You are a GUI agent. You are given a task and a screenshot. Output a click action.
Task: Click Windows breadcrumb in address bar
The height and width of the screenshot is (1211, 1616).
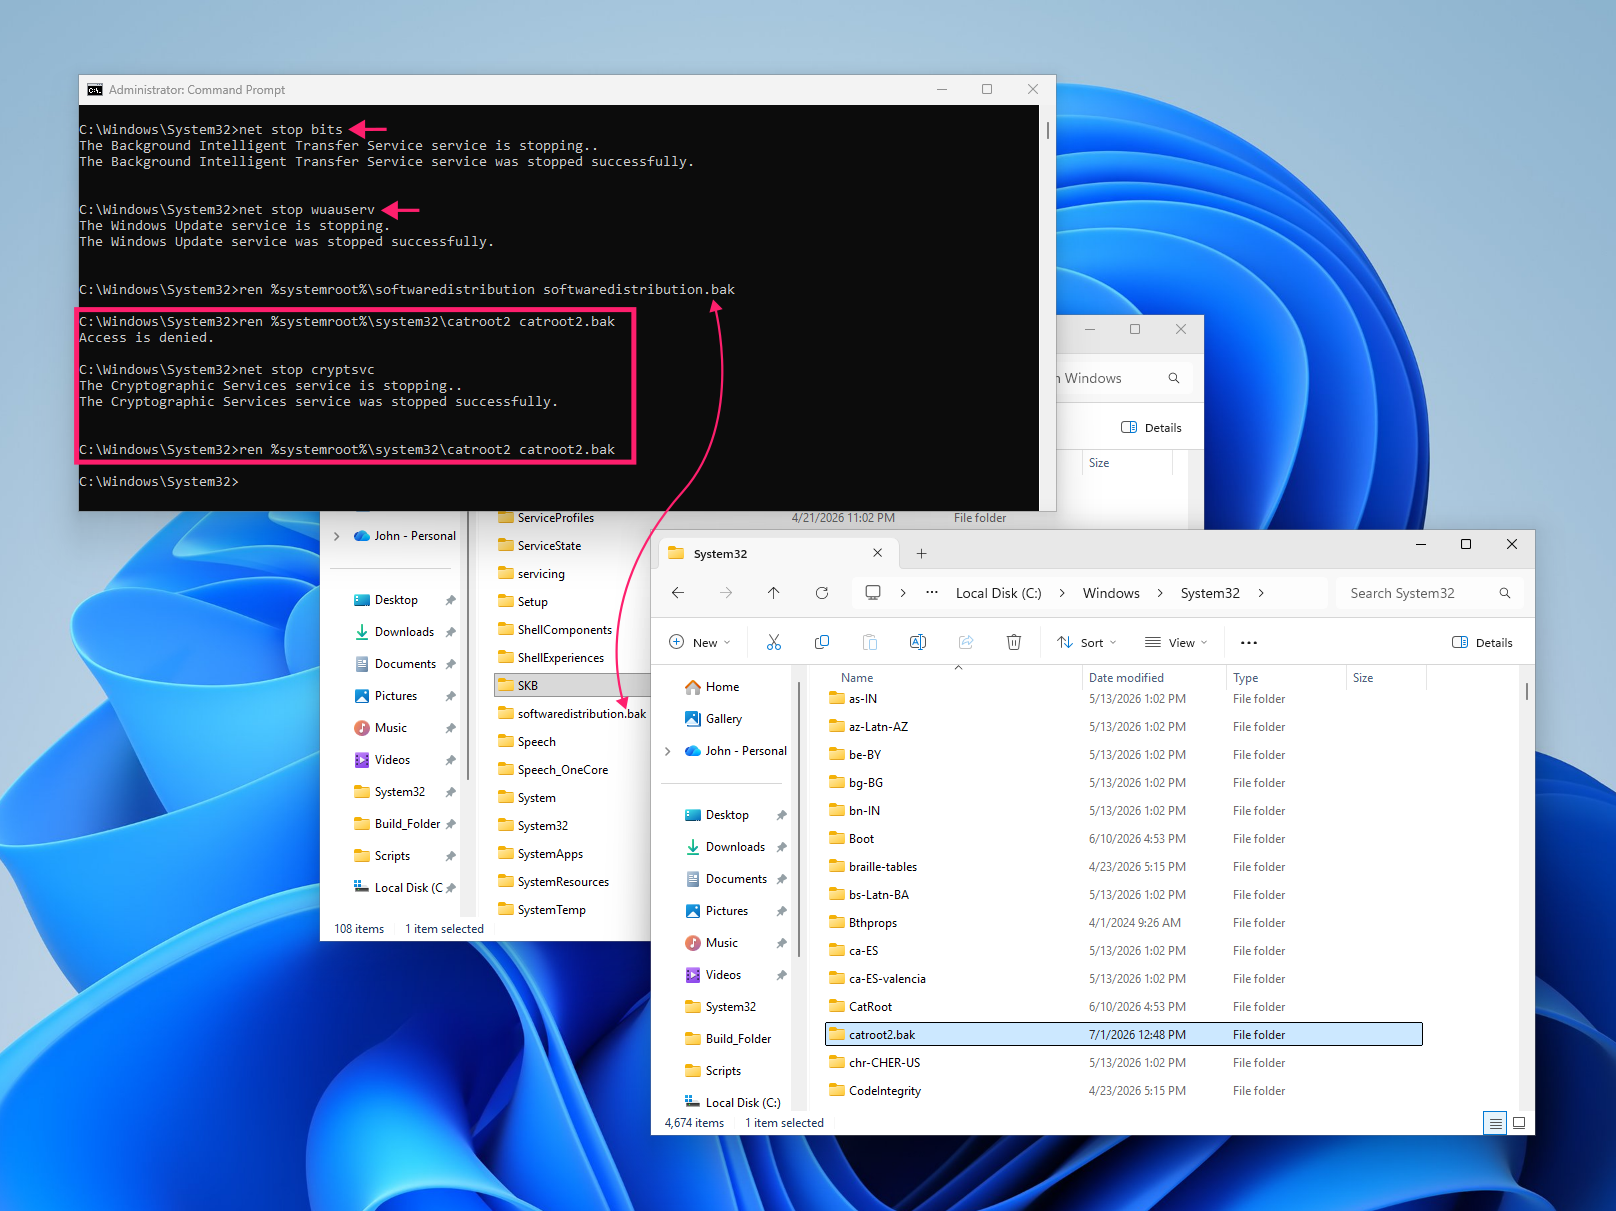tap(1111, 593)
